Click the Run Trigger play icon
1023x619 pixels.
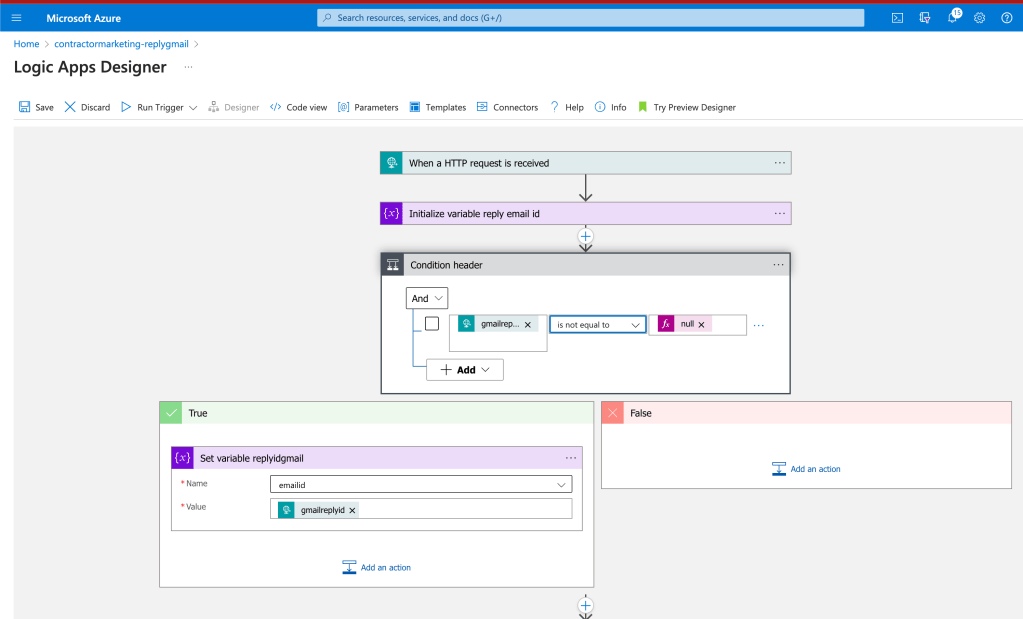tap(126, 107)
